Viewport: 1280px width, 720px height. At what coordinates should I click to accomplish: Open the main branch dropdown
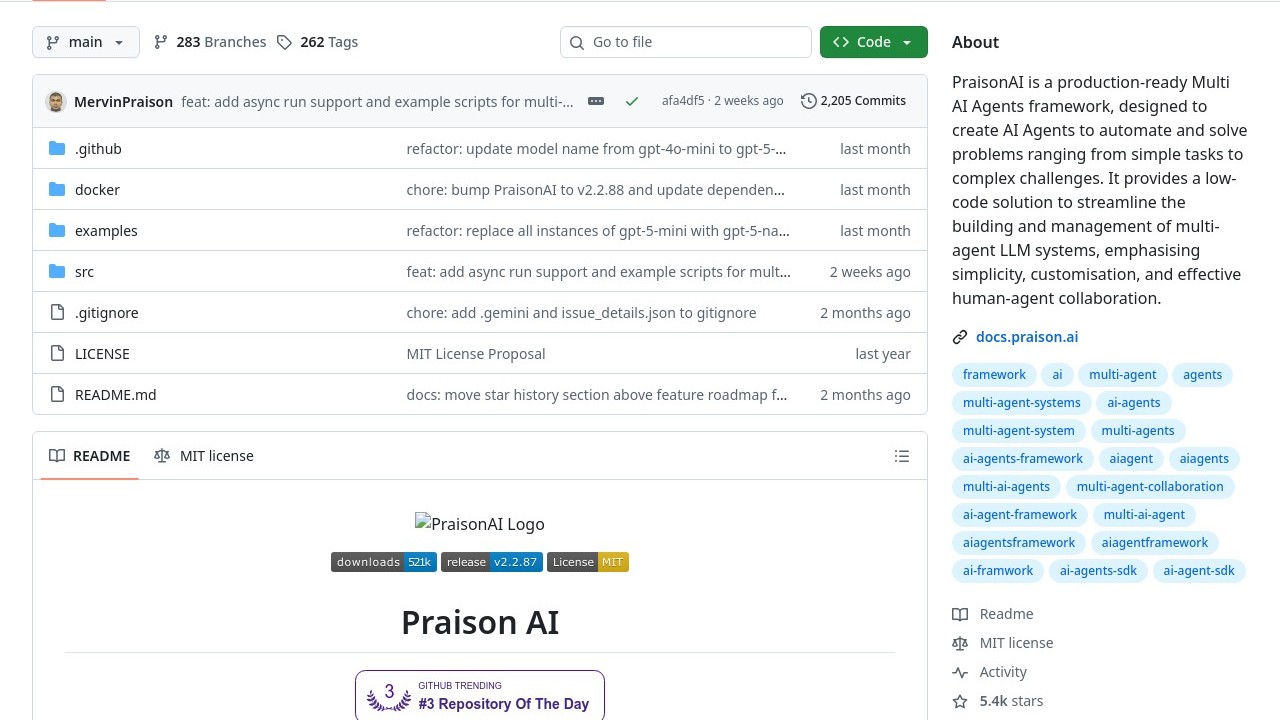86,42
